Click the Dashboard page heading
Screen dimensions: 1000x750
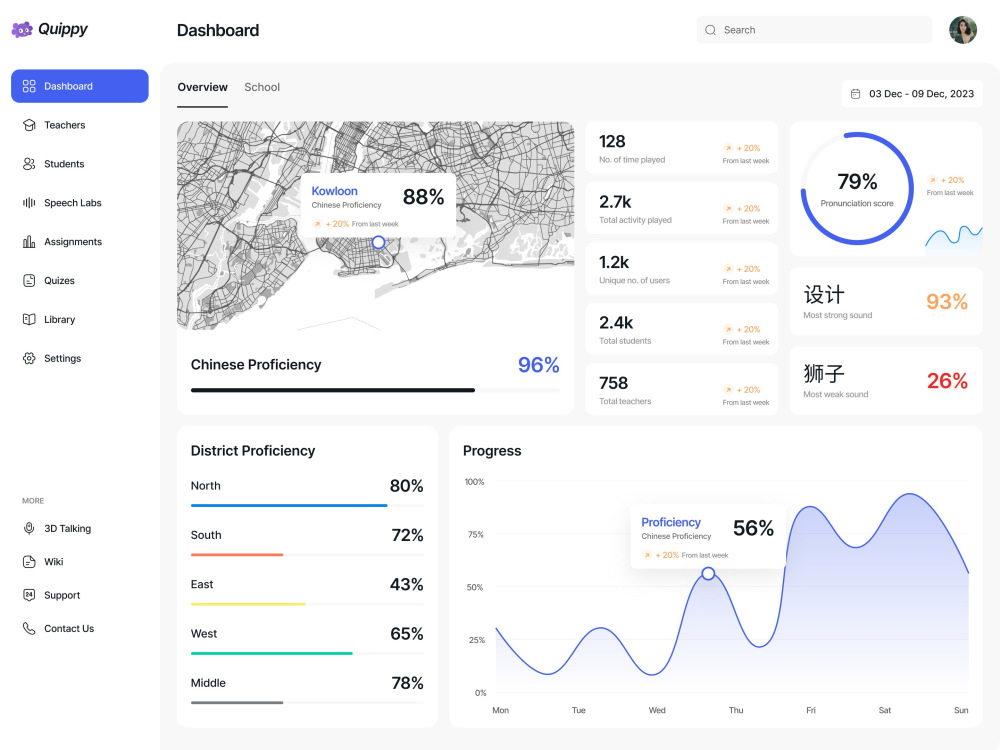point(218,30)
